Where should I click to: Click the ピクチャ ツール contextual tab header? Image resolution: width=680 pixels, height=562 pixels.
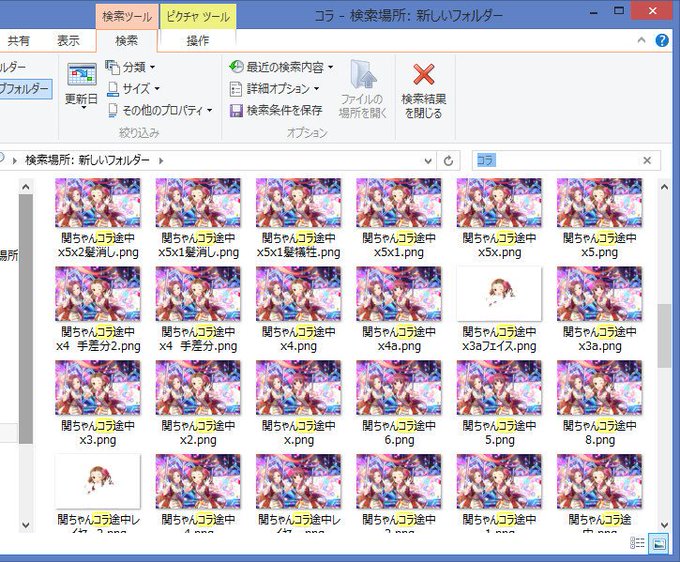[198, 16]
